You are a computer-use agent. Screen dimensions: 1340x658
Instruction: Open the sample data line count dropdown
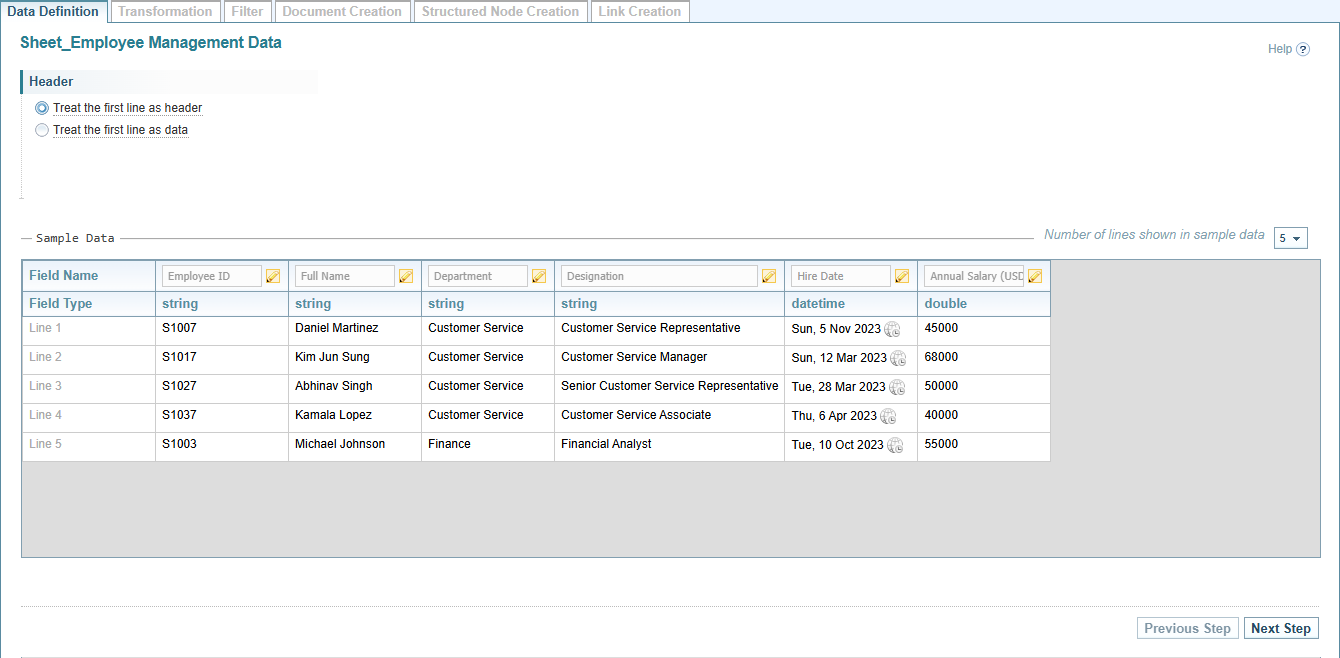tap(1290, 238)
